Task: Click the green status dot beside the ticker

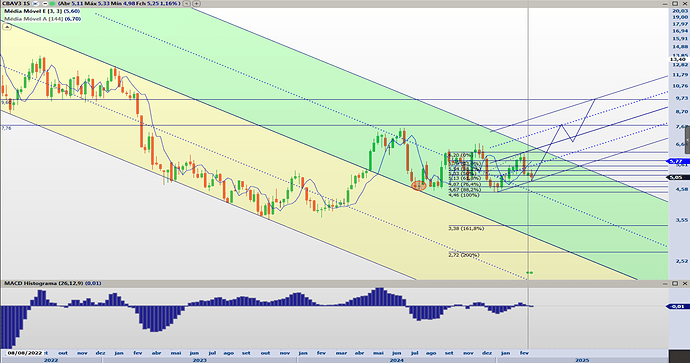Action: pos(52,4)
